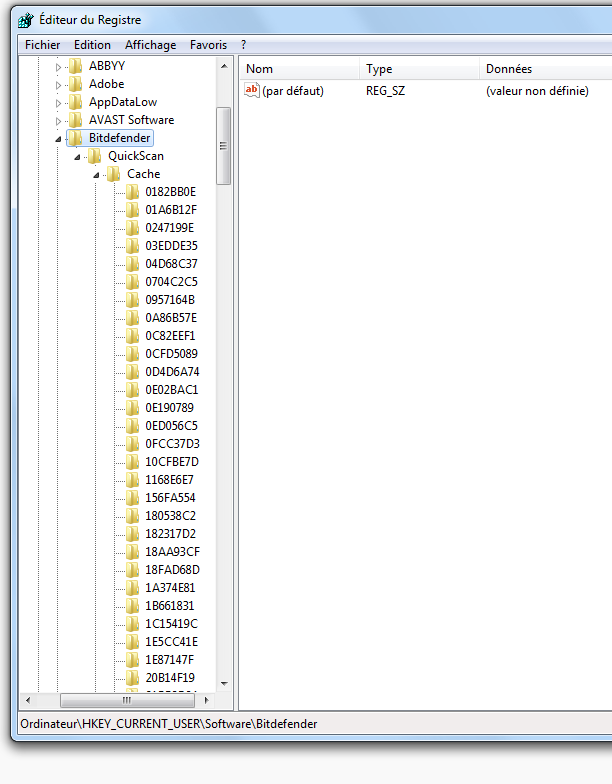The height and width of the screenshot is (784, 612).
Task: Select the 1E5CC41E key
Action: click(x=172, y=642)
